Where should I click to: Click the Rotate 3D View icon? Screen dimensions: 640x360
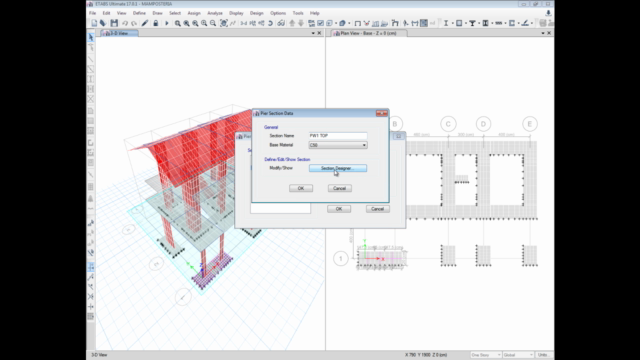[271, 23]
